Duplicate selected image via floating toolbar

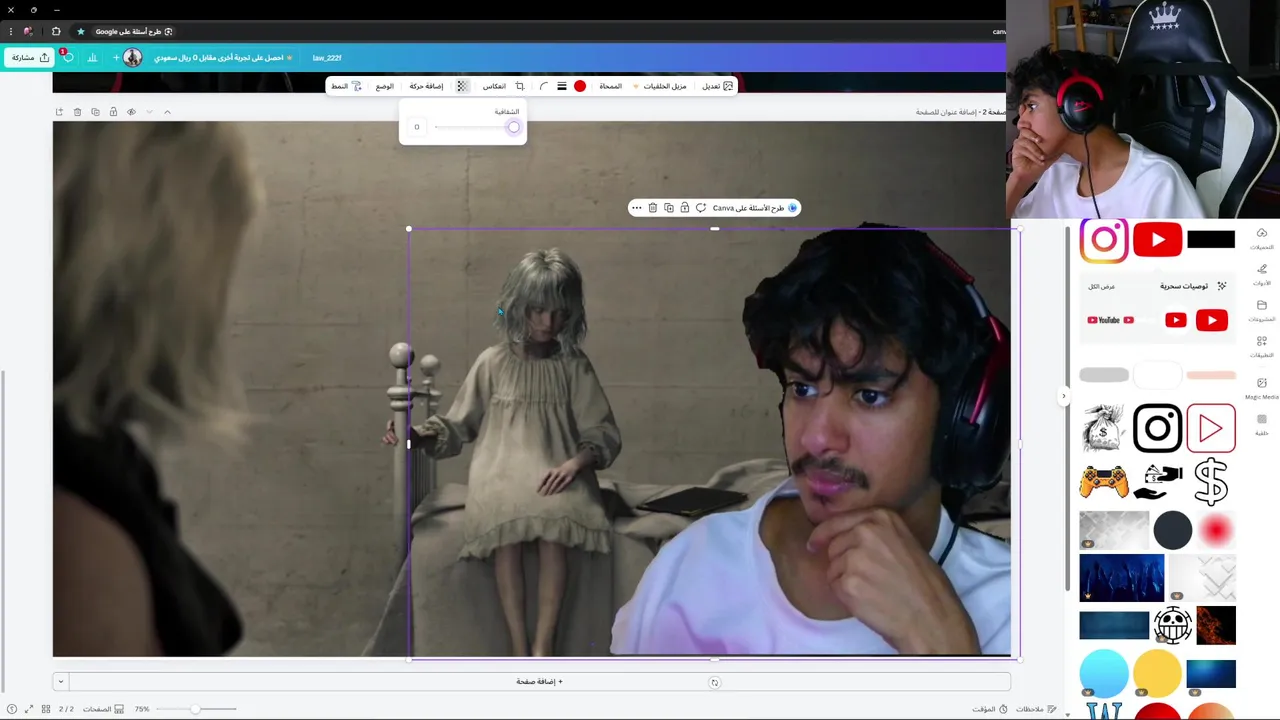(669, 208)
